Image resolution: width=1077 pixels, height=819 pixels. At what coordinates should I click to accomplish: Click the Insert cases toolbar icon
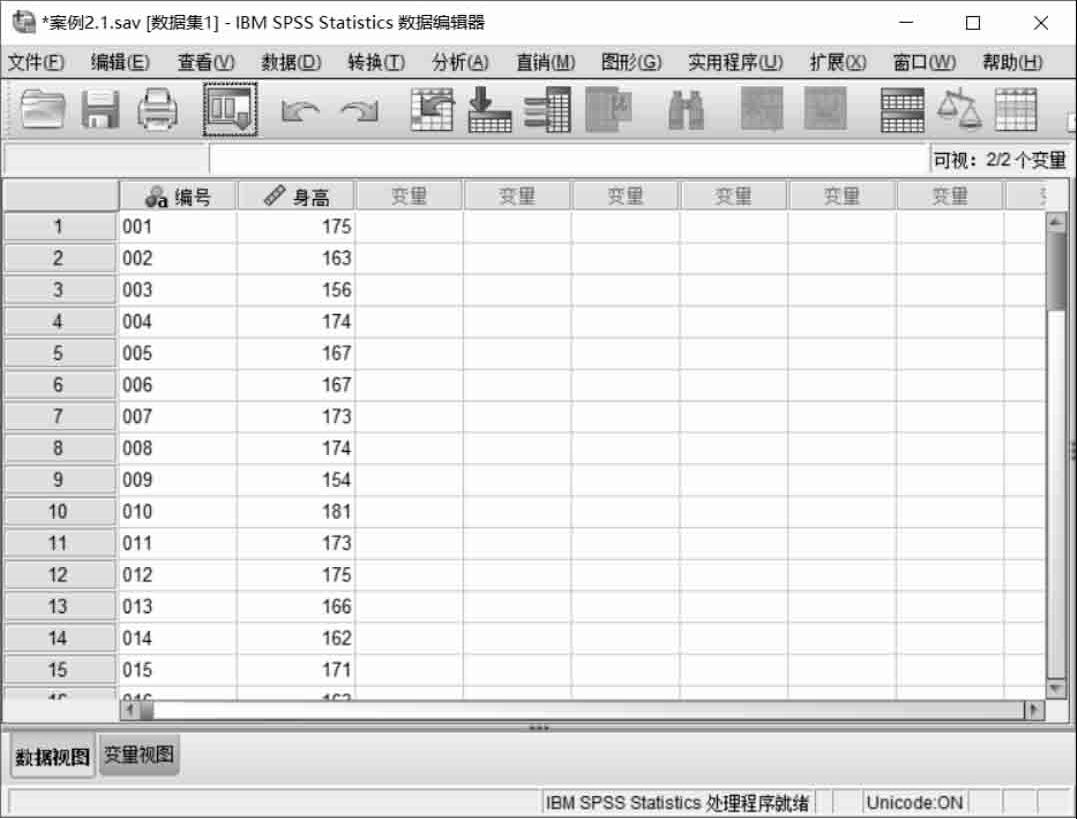[x=762, y=109]
